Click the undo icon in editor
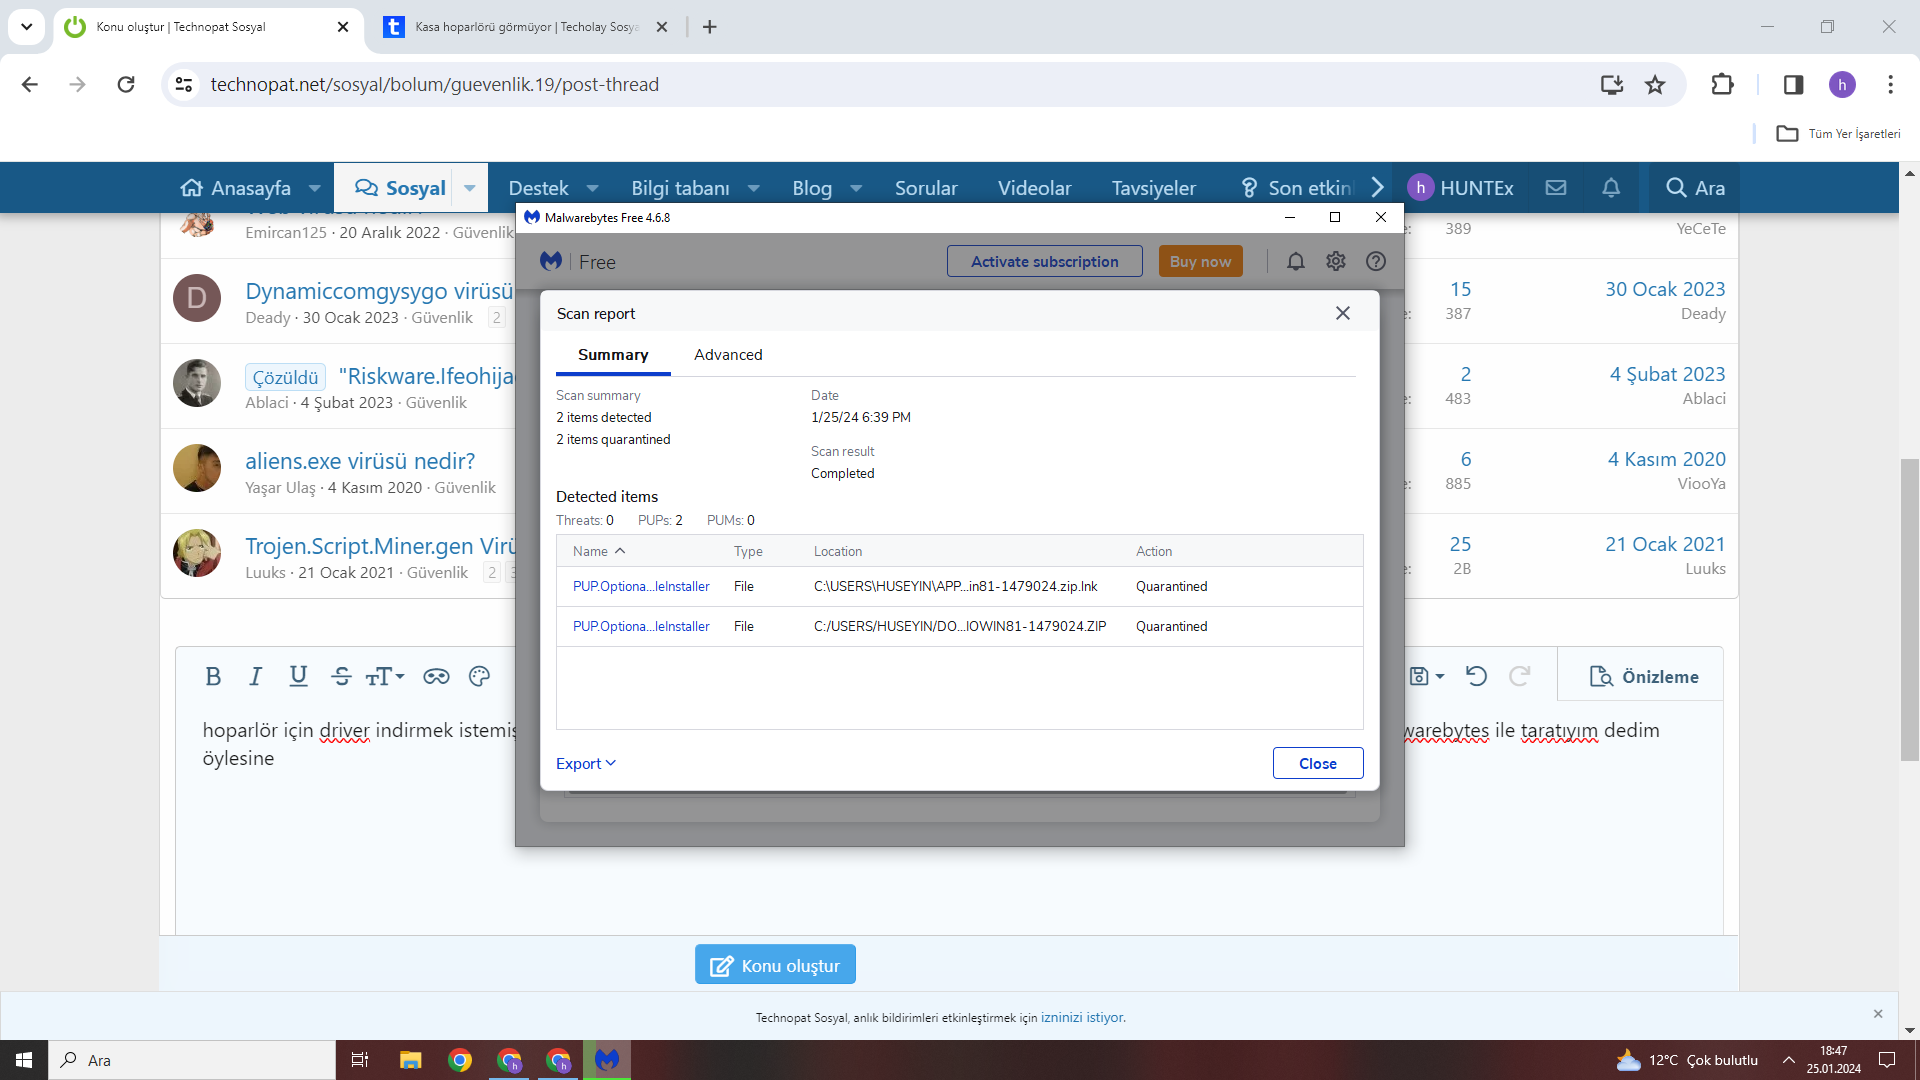 tap(1476, 677)
